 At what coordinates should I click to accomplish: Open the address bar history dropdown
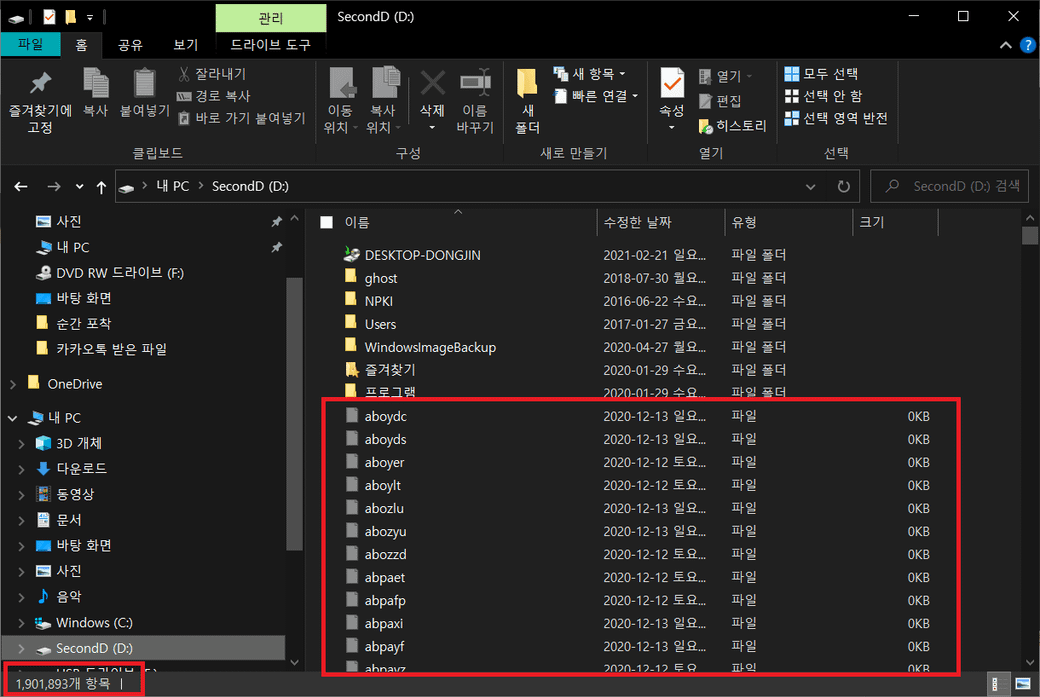[x=811, y=187]
